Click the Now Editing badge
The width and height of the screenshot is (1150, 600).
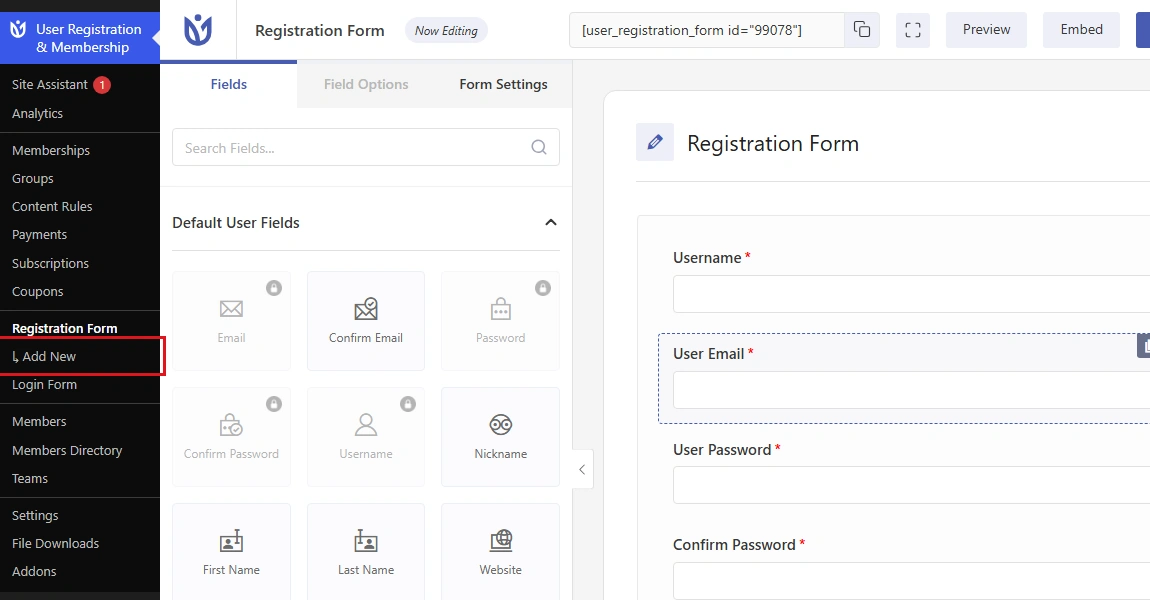446,30
